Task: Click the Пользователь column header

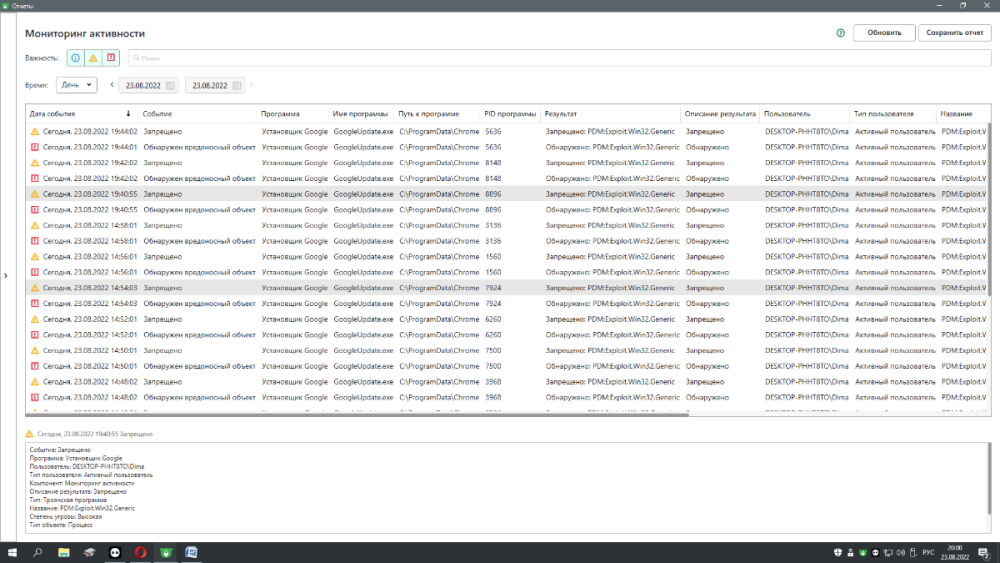Action: (786, 114)
